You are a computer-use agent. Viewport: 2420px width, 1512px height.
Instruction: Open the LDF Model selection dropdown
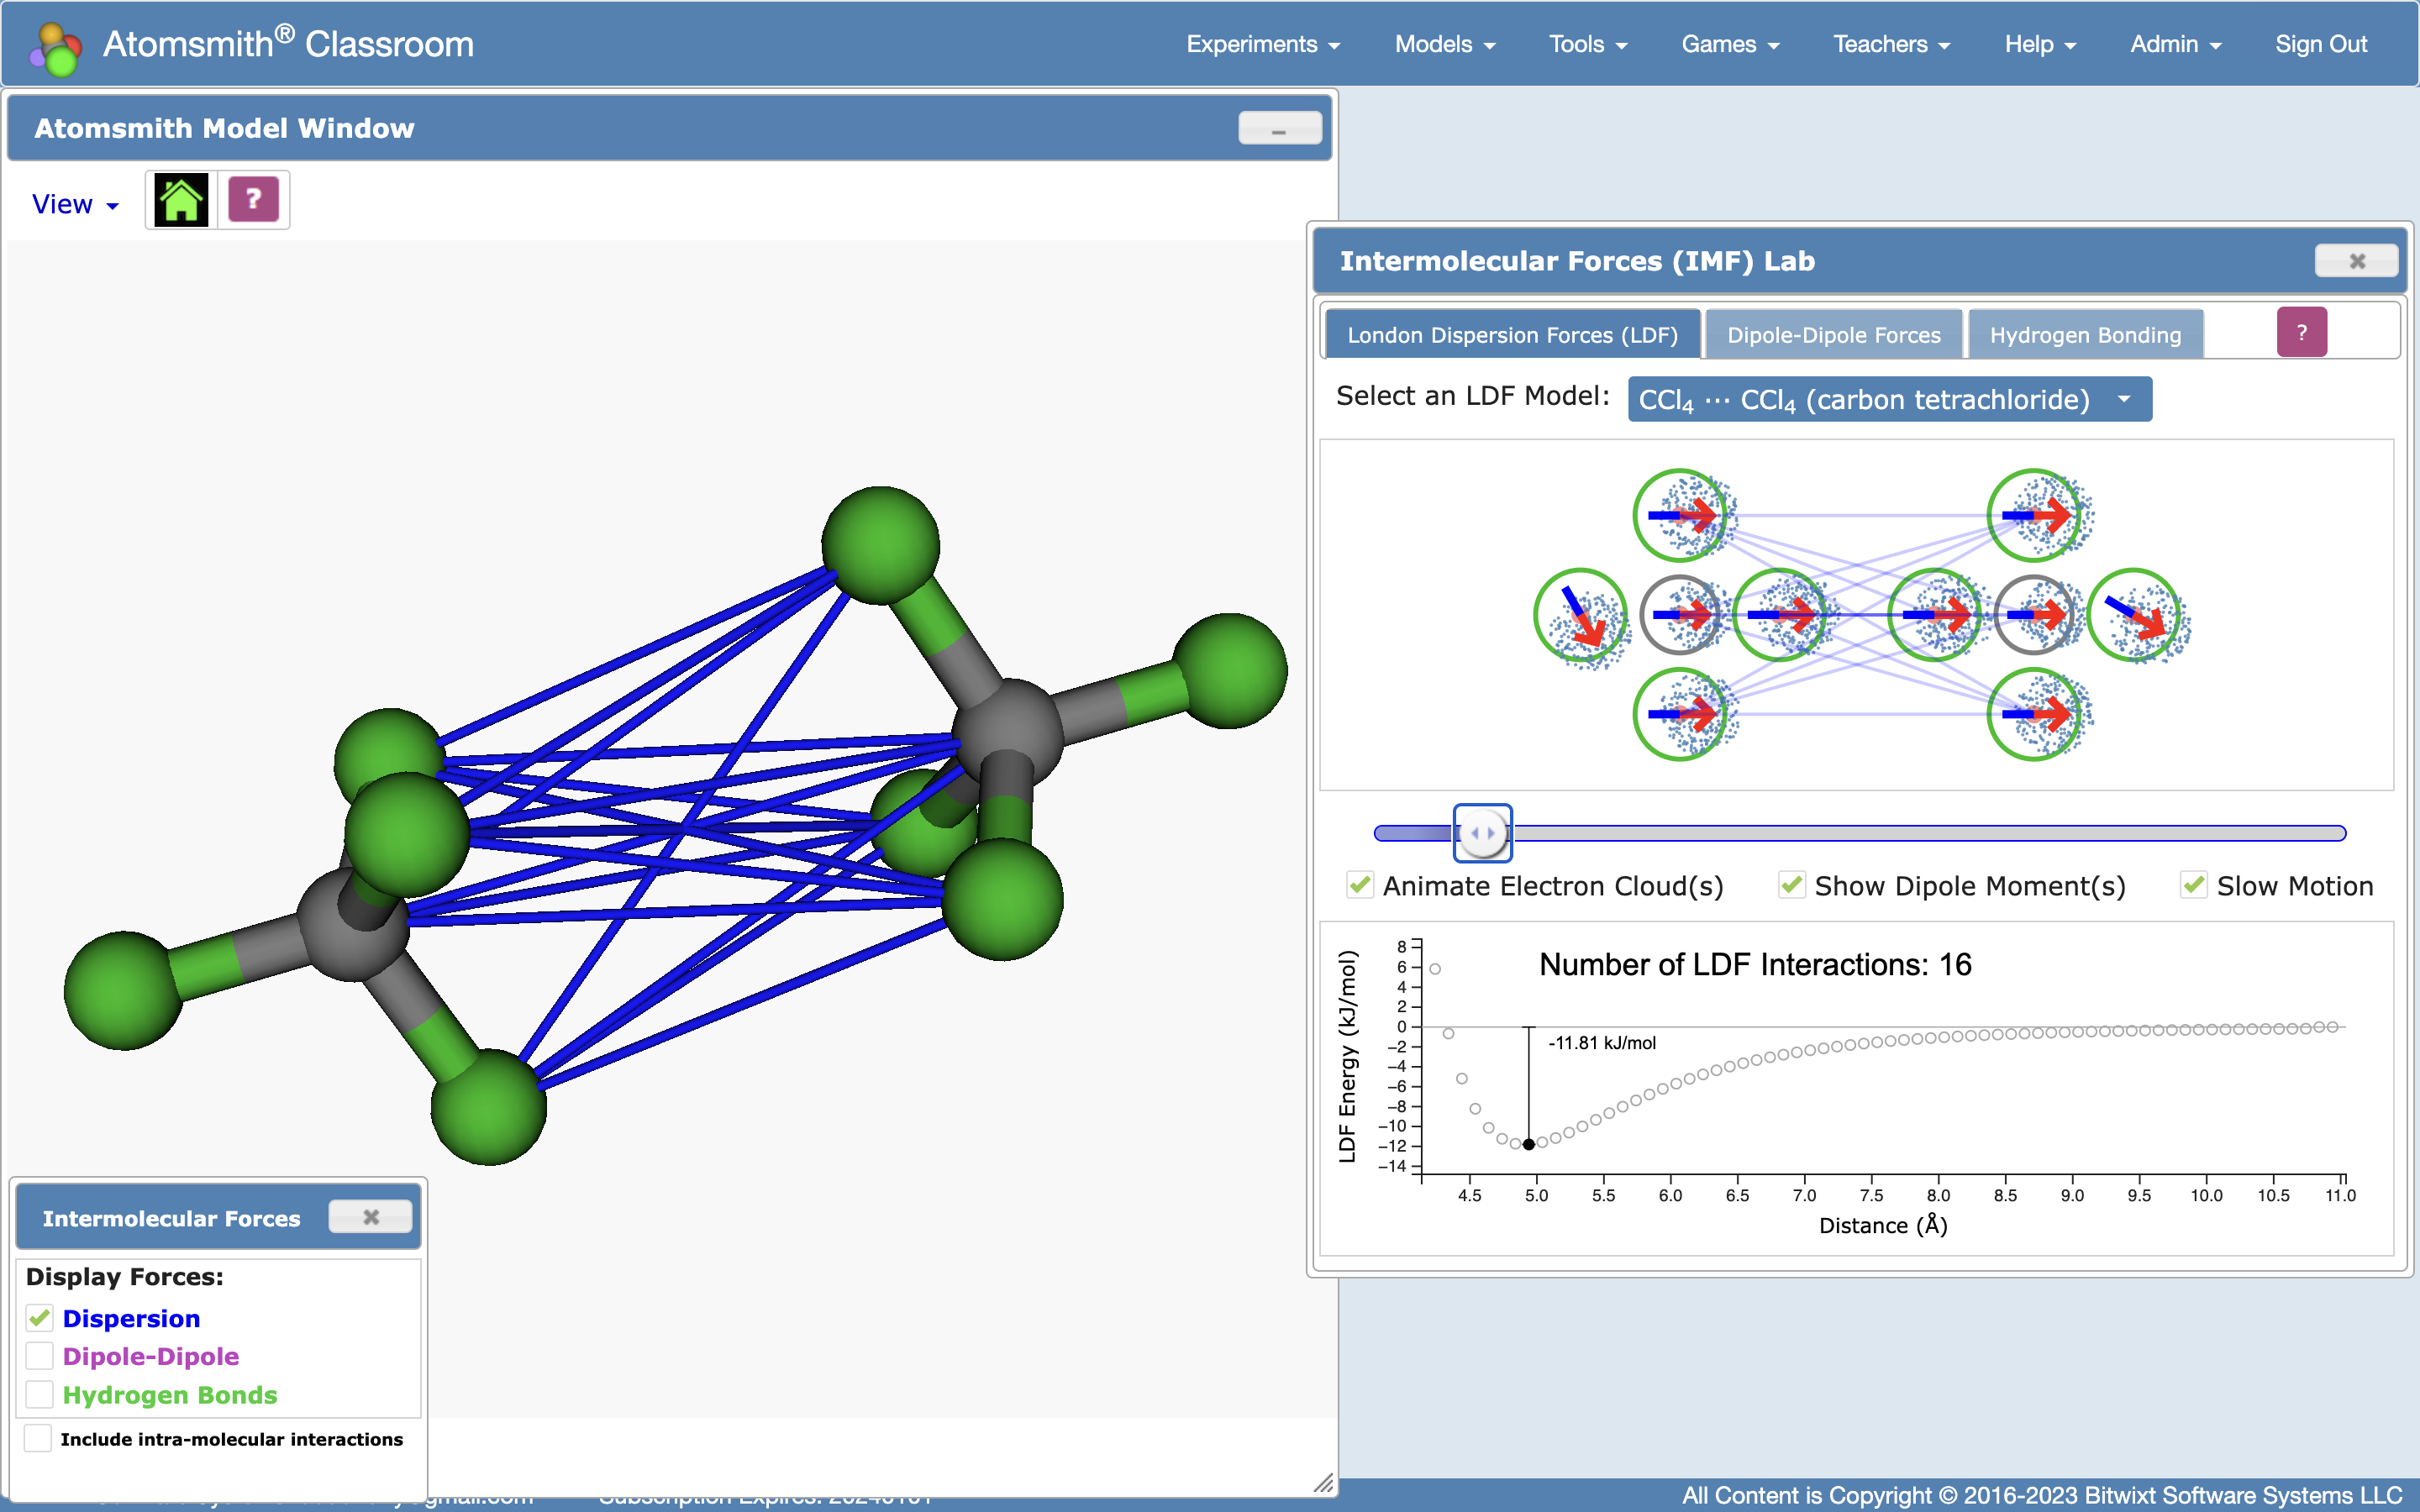pyautogui.click(x=1888, y=400)
